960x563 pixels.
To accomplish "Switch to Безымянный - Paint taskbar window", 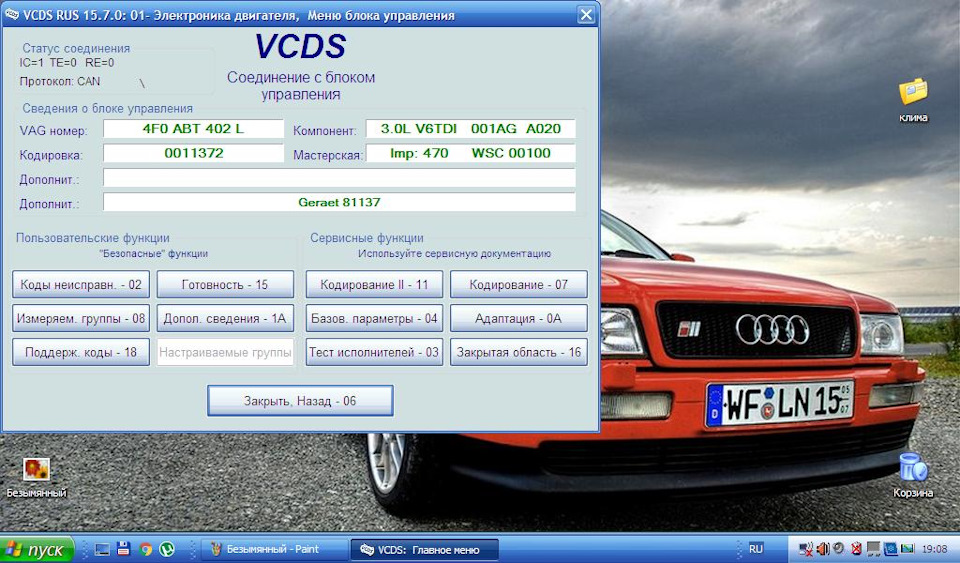I will tap(272, 550).
